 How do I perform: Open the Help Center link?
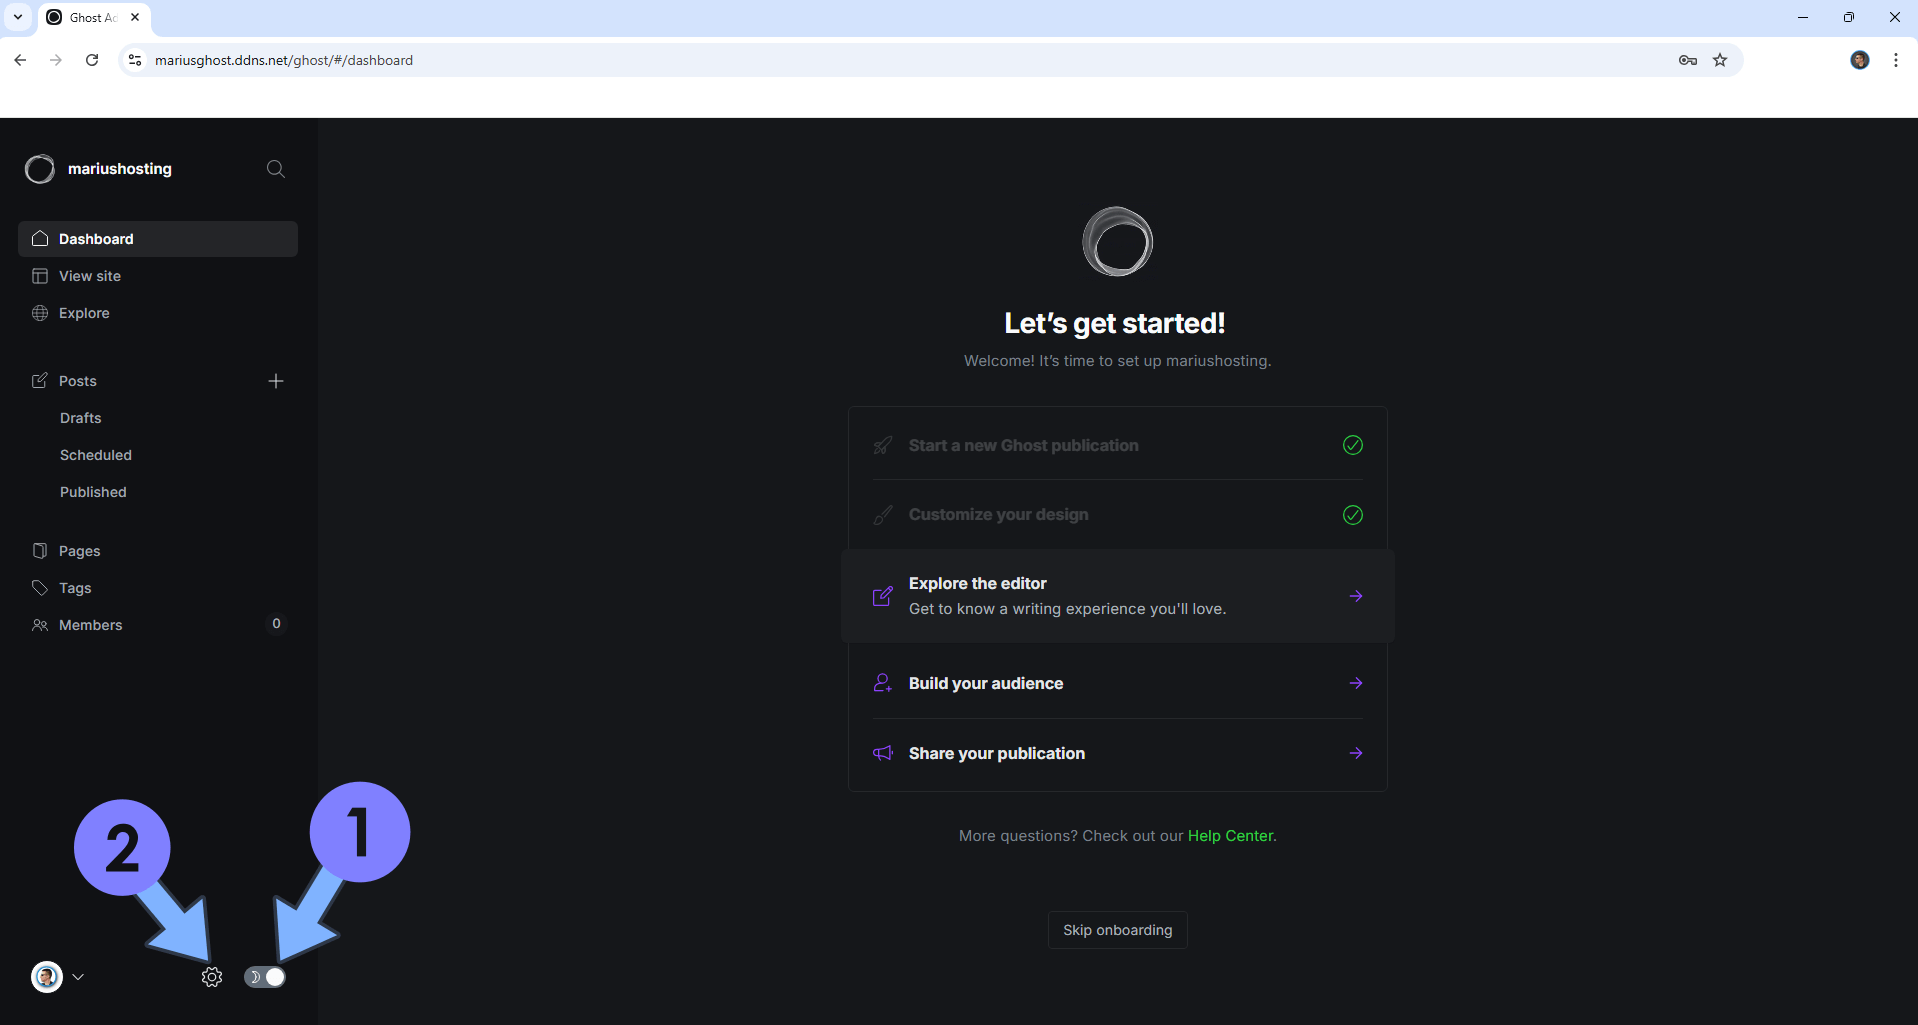click(x=1231, y=836)
